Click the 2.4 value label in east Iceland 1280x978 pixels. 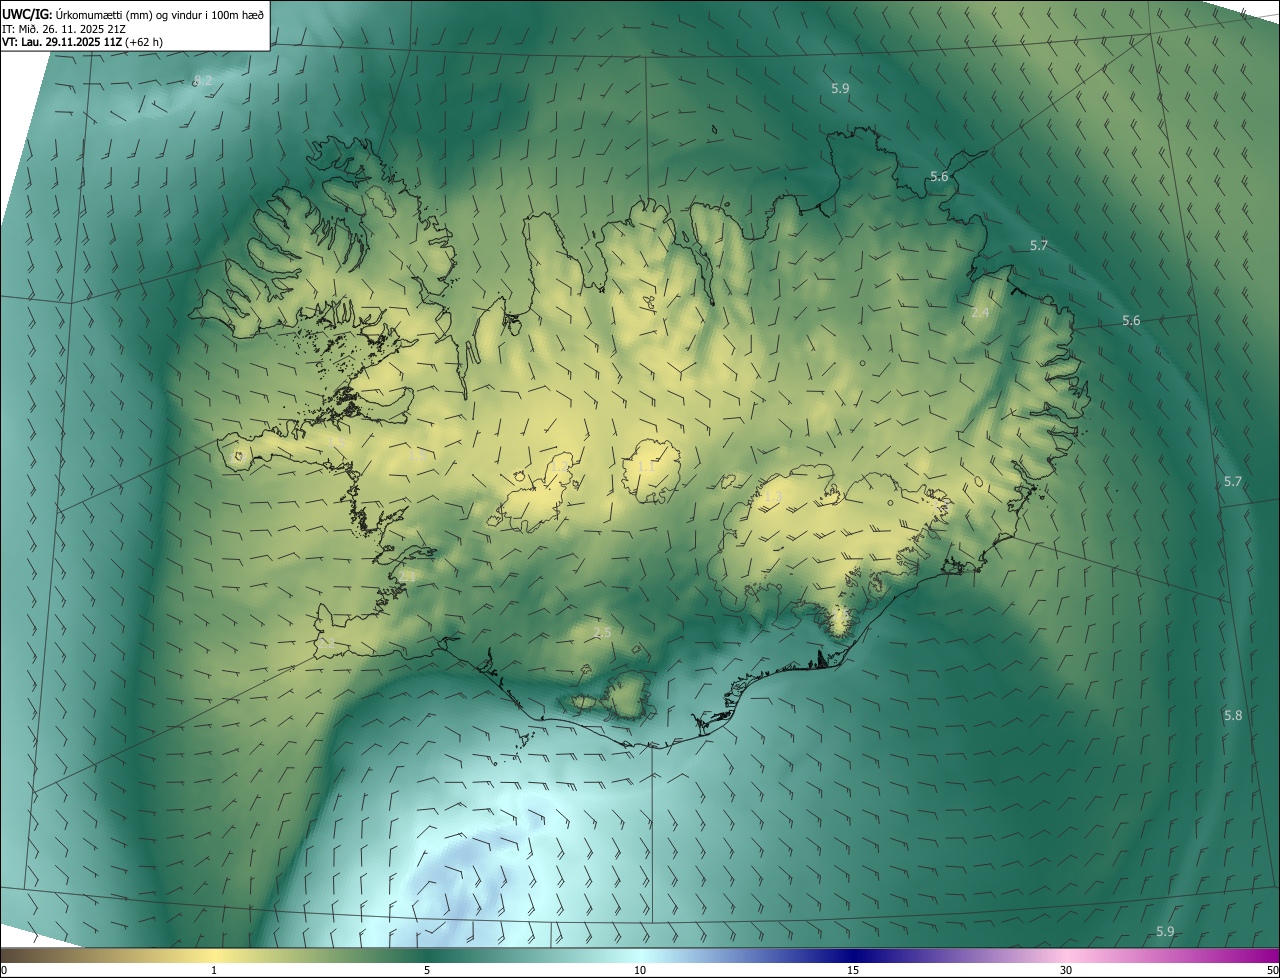pyautogui.click(x=980, y=313)
